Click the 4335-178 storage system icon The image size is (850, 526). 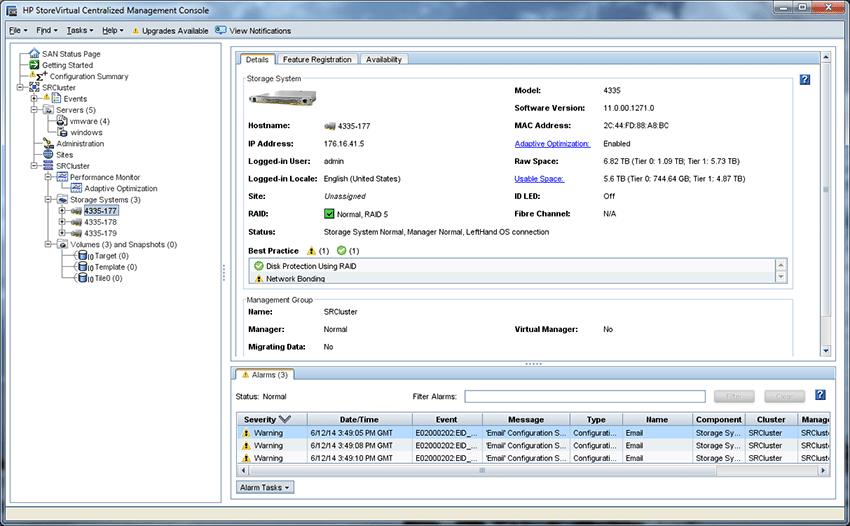76,222
